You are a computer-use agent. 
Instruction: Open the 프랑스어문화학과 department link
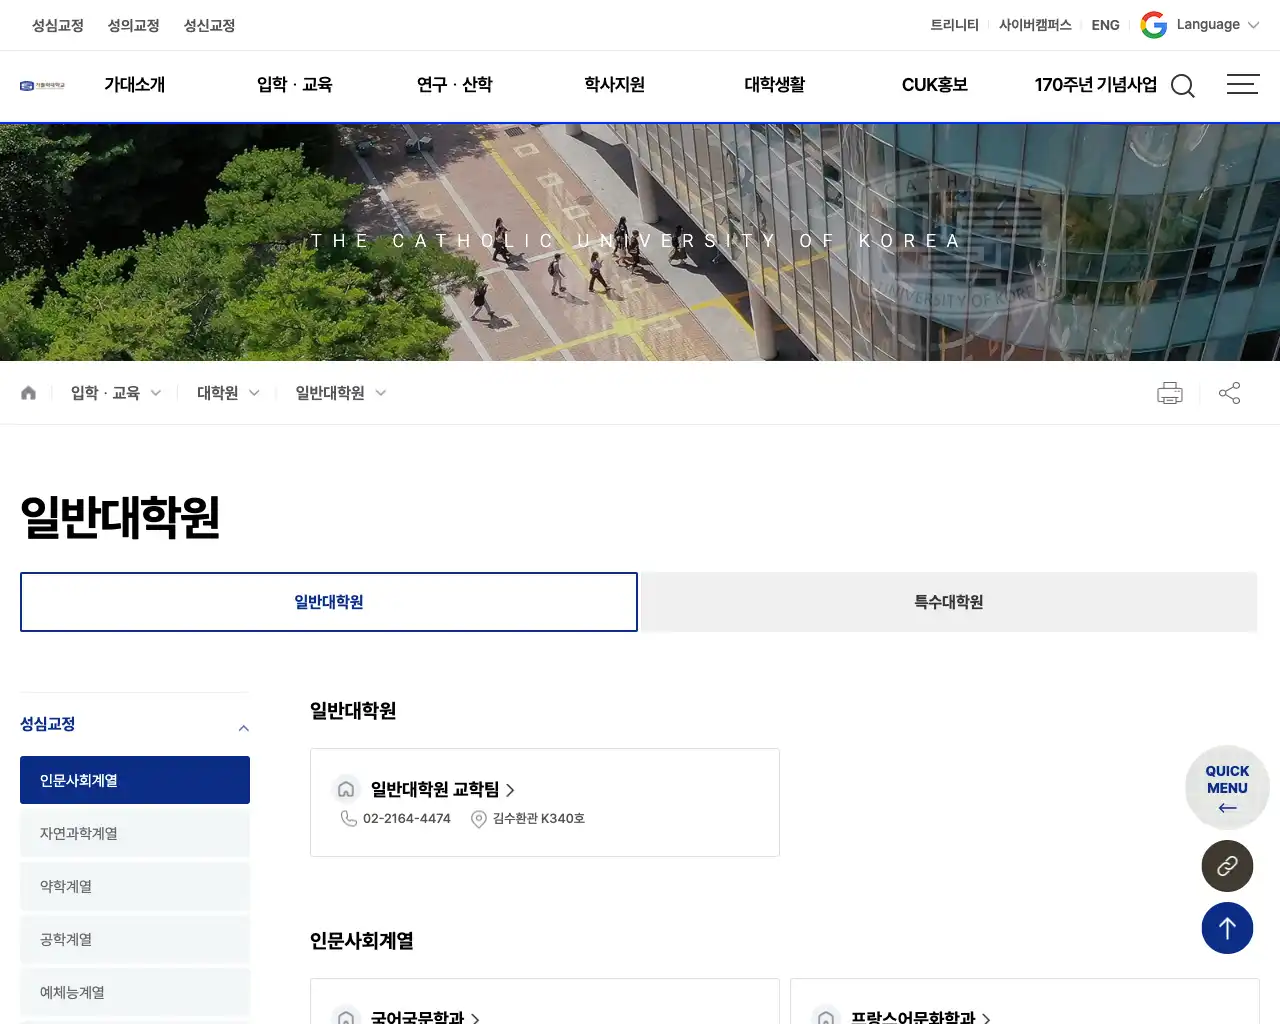pos(920,1016)
